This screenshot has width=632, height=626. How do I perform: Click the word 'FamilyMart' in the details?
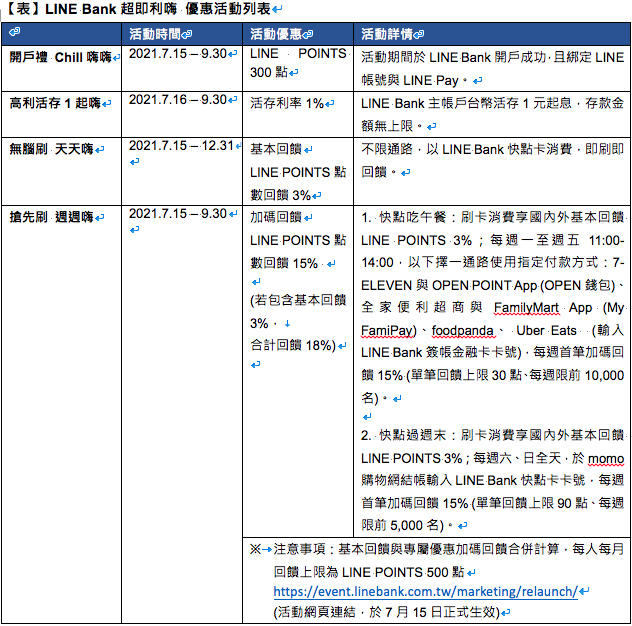(526, 308)
